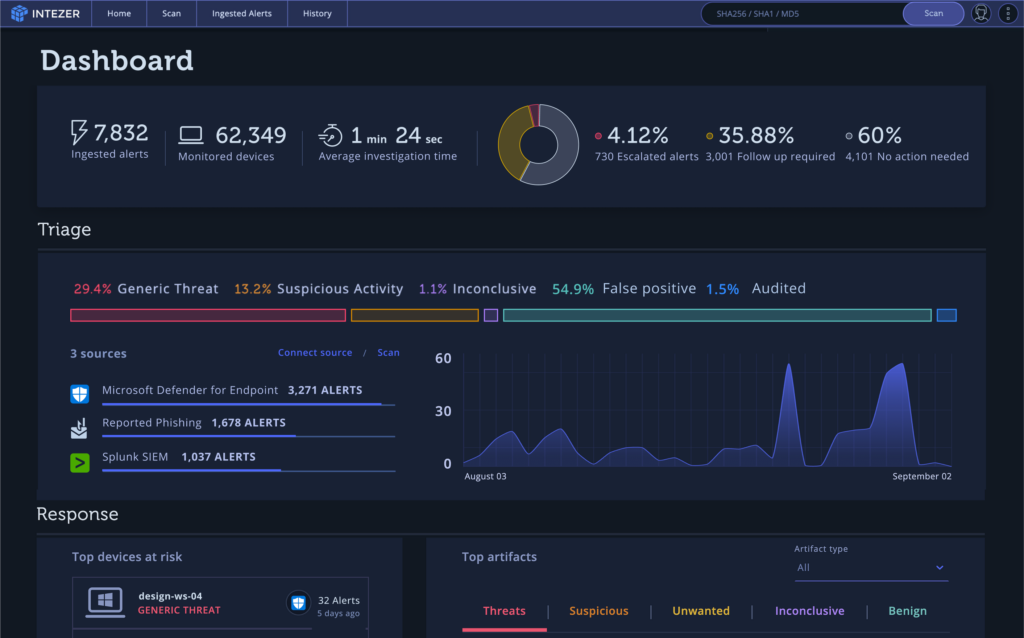Click the Scan link beside Connect source
The image size is (1024, 638).
point(389,353)
